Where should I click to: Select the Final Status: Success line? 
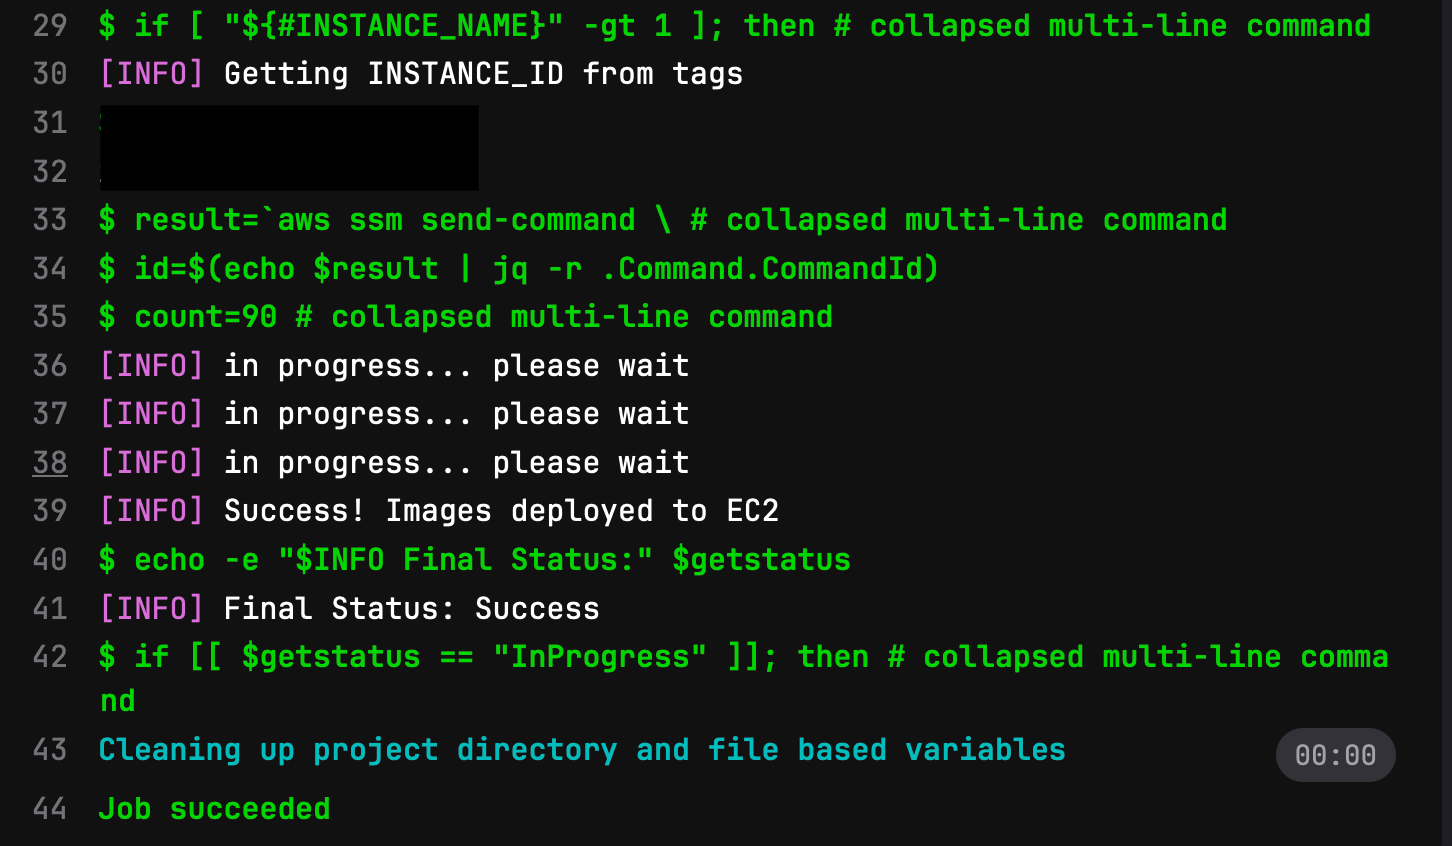click(x=349, y=609)
